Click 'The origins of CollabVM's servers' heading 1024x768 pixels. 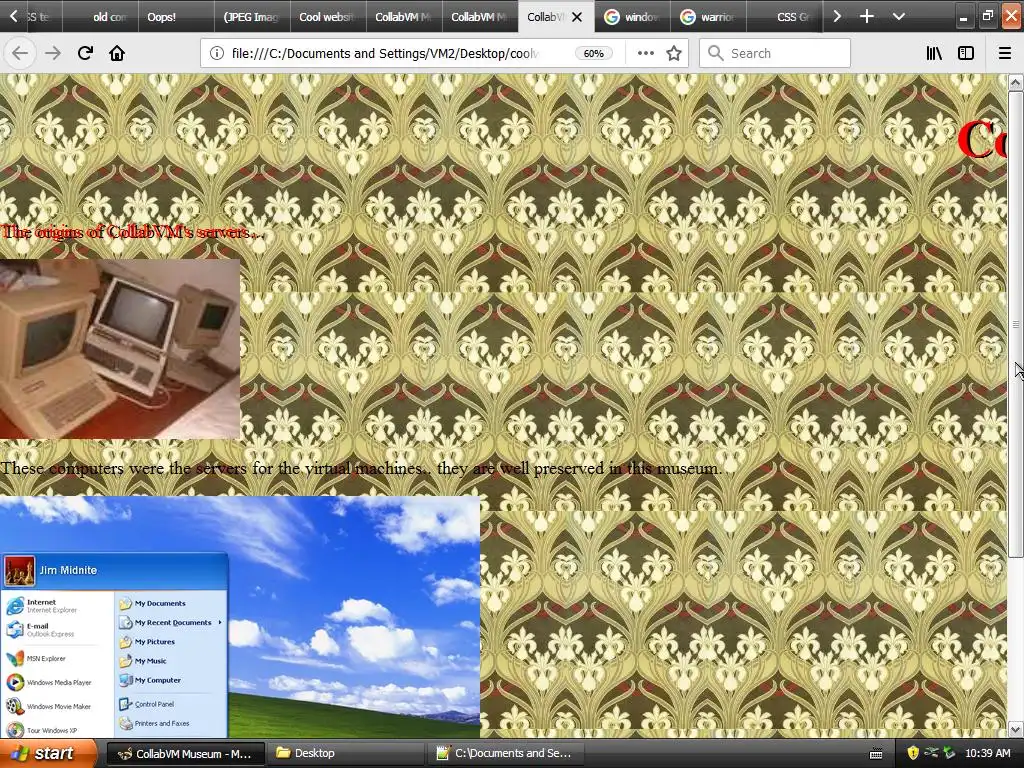[x=132, y=232]
